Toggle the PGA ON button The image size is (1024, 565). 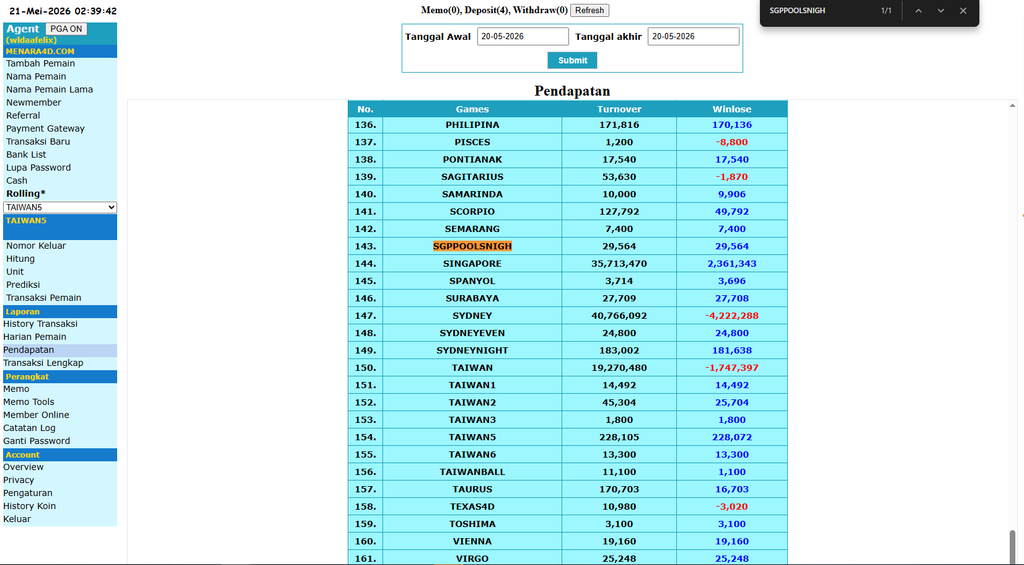(x=66, y=29)
